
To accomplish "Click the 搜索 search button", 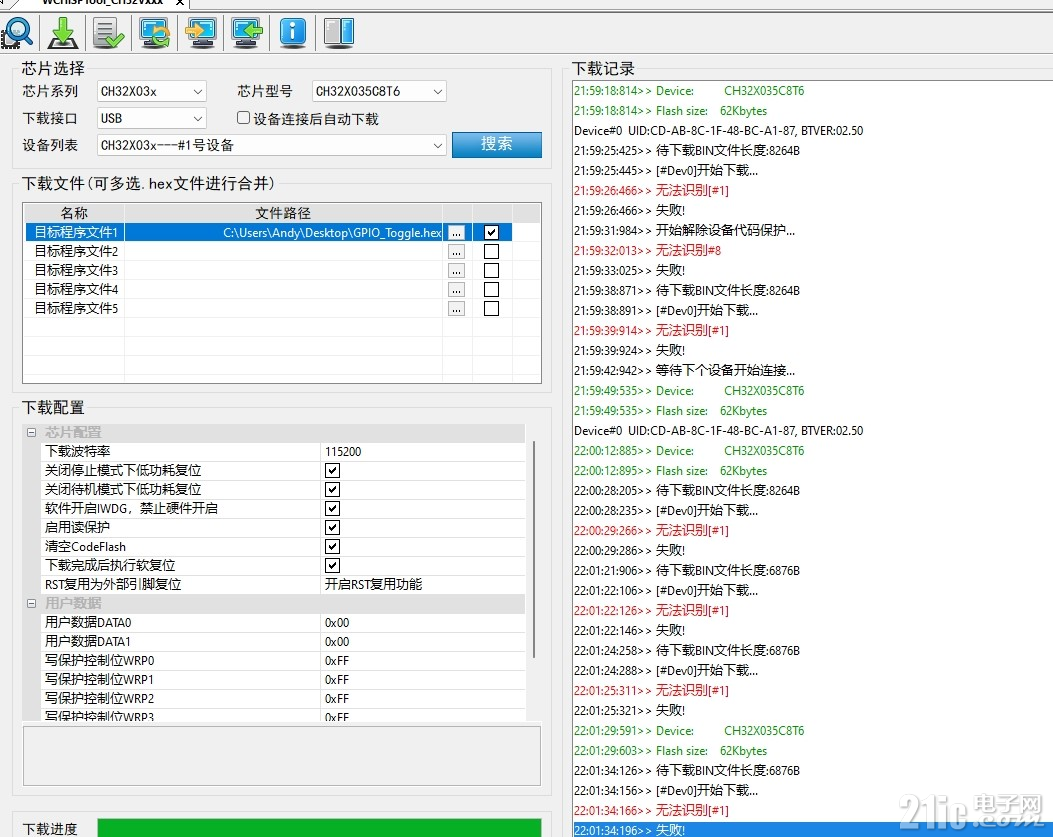I will [496, 144].
